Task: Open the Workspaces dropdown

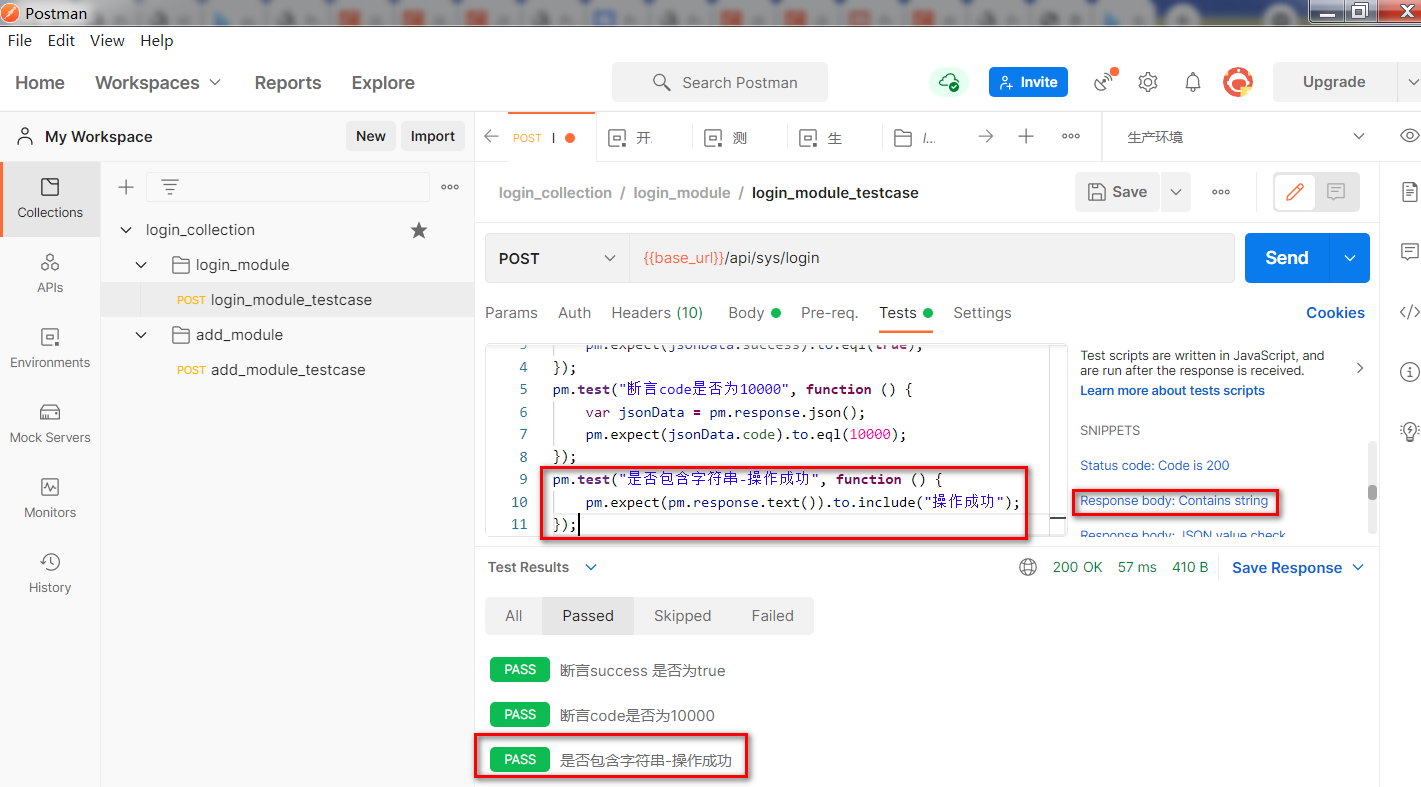Action: click(x=158, y=82)
